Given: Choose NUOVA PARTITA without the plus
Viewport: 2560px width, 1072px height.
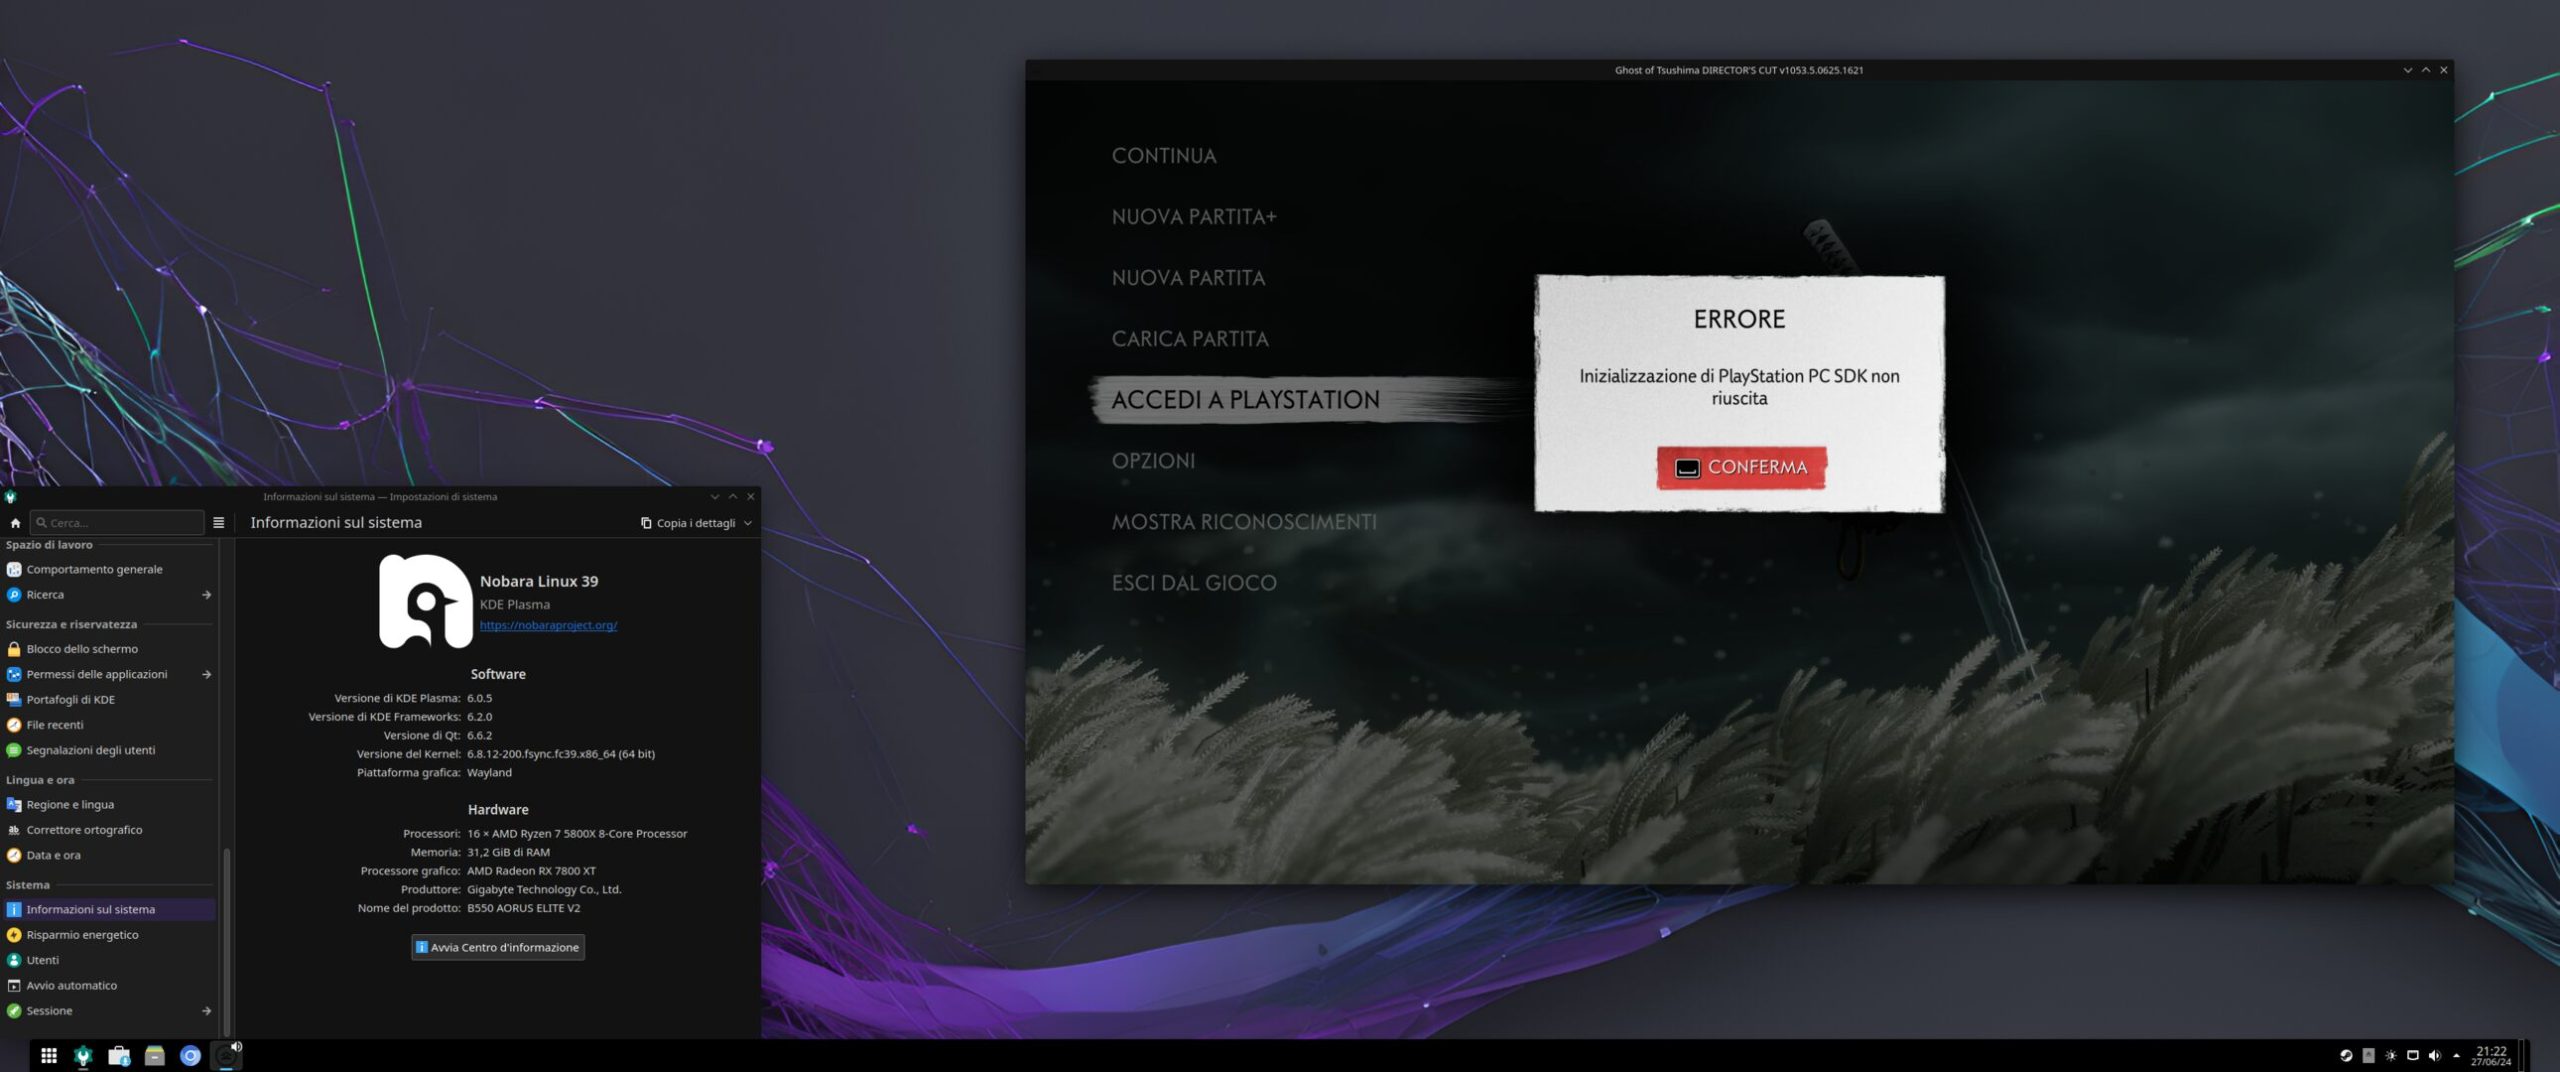Looking at the screenshot, I should click(x=1188, y=278).
